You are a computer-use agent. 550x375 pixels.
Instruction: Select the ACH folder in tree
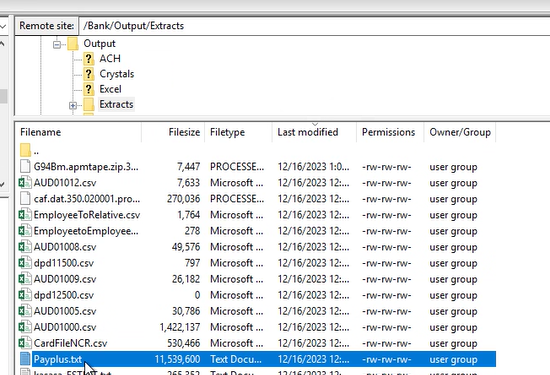110,59
